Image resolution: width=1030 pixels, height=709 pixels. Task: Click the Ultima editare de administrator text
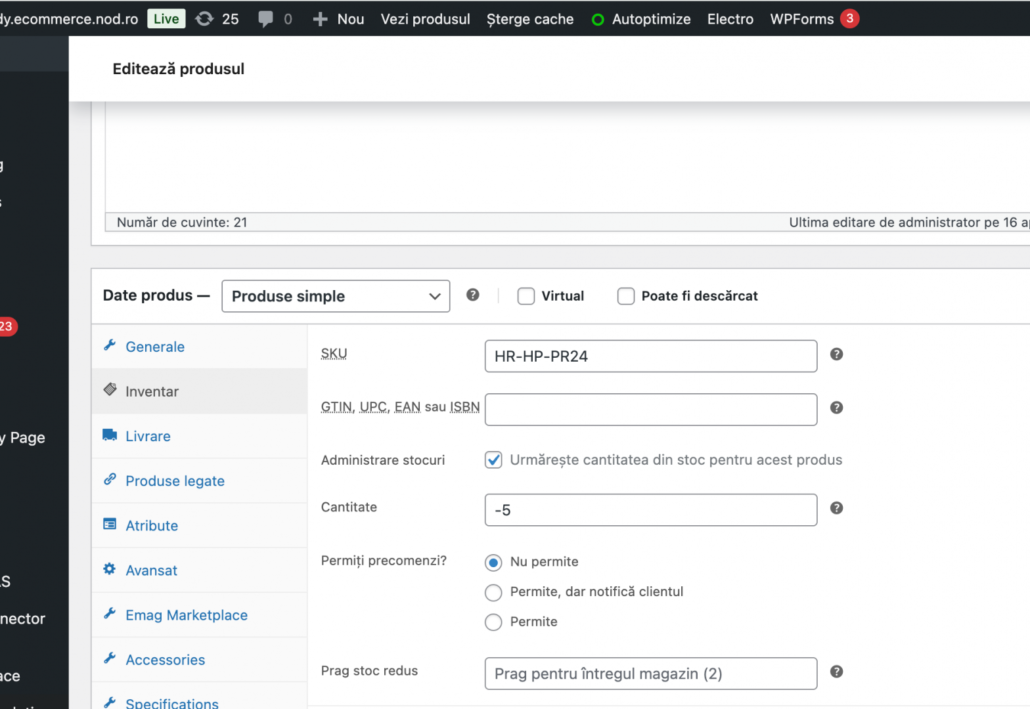point(908,222)
